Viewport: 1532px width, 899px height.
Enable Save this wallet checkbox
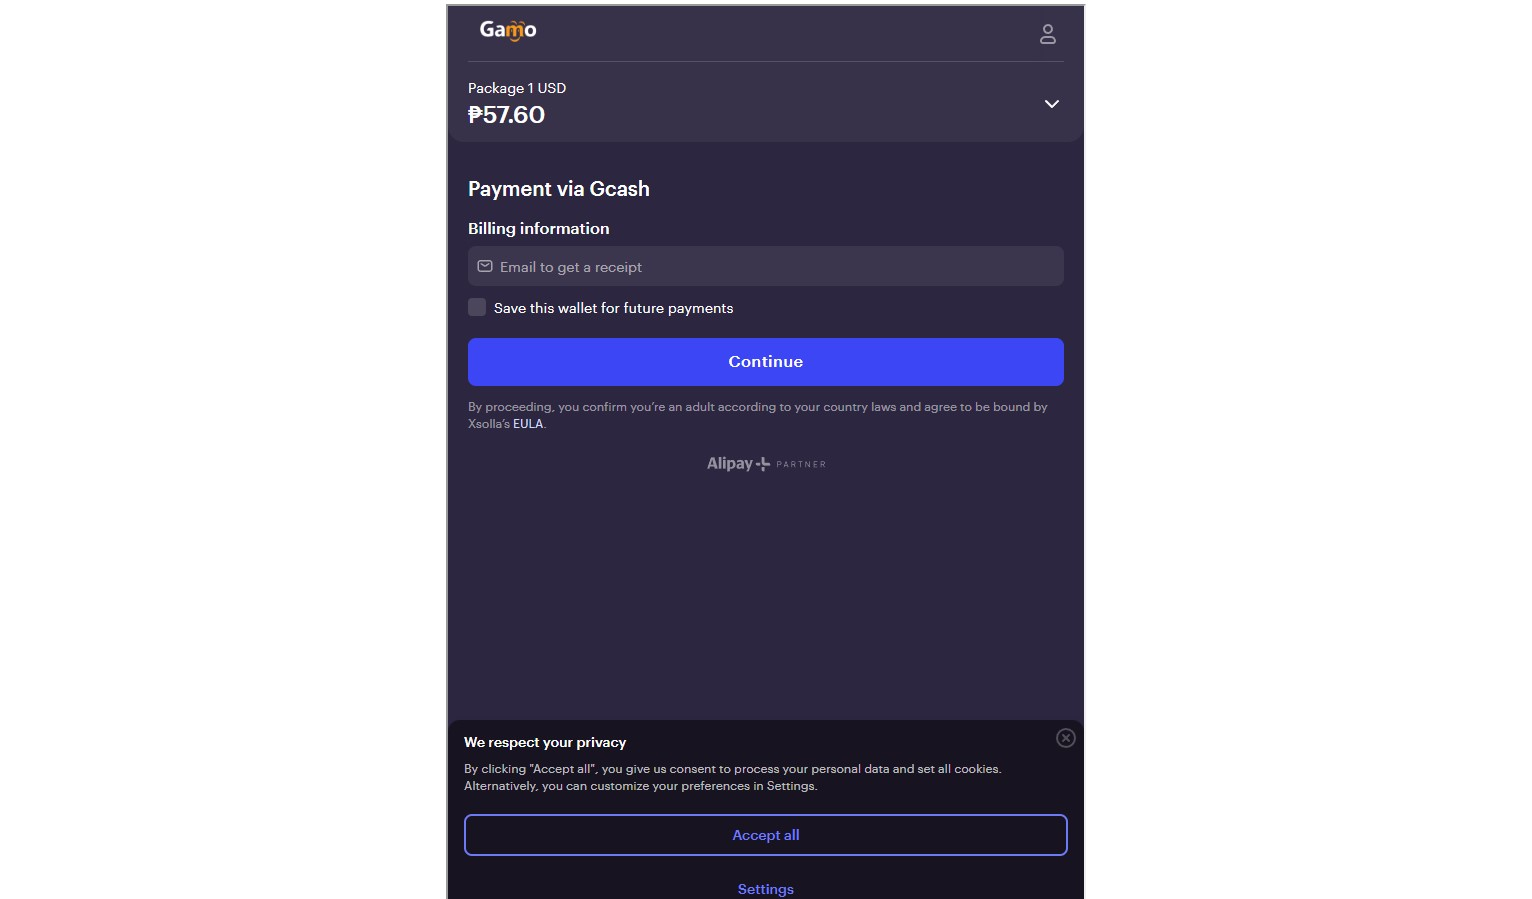[477, 307]
